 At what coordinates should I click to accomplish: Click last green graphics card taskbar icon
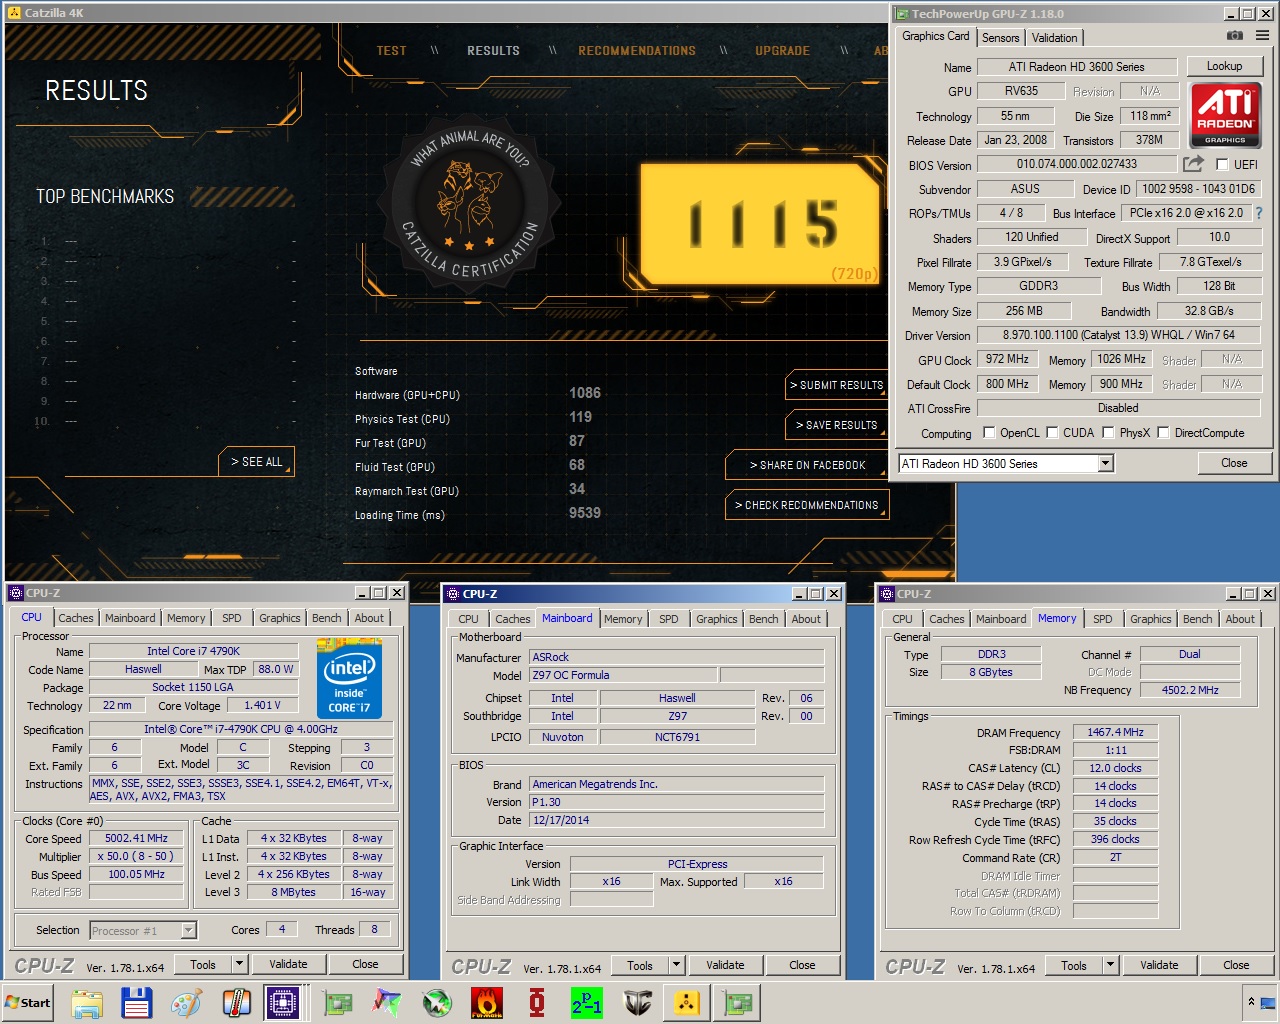point(738,1003)
